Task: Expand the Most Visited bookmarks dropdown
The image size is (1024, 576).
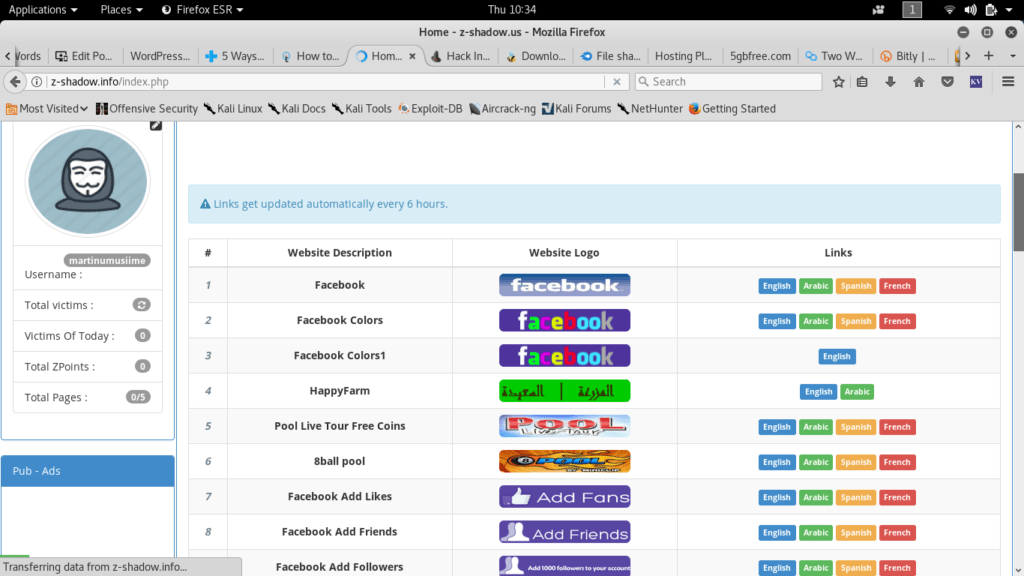Action: [47, 109]
